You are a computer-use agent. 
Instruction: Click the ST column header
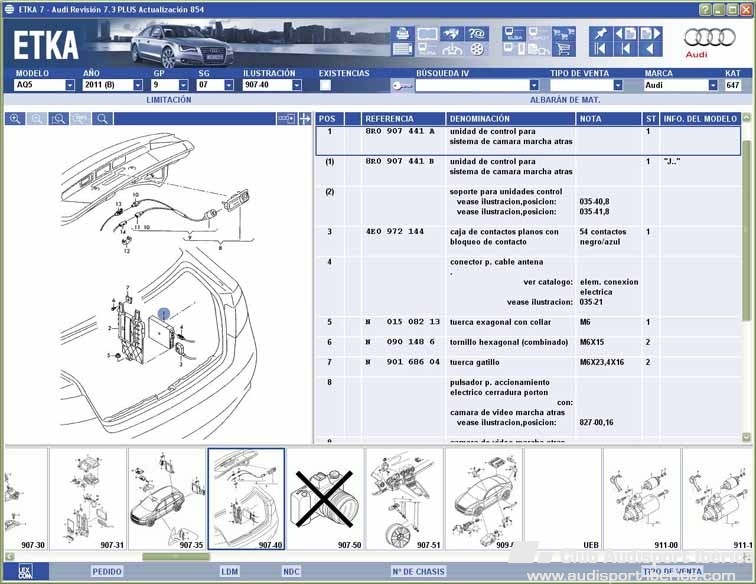[650, 119]
